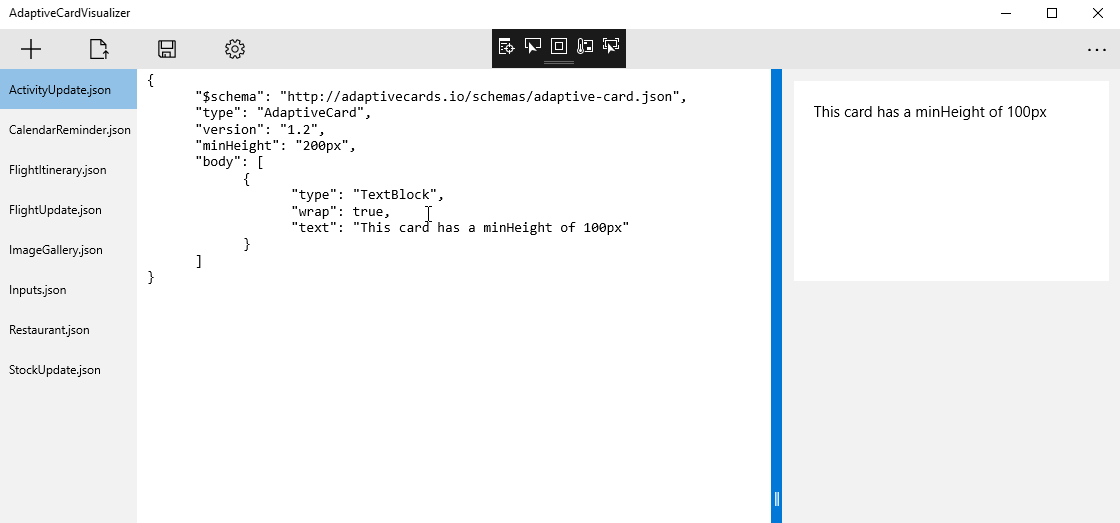Click the "type": "AdaptiveCard" line
1120x523 pixels.
tap(284, 113)
